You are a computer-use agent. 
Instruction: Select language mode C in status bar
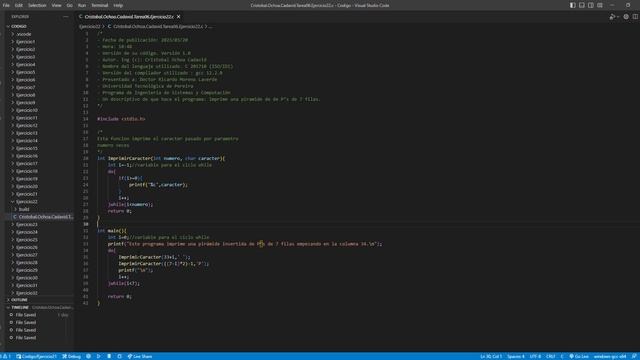click(562, 356)
